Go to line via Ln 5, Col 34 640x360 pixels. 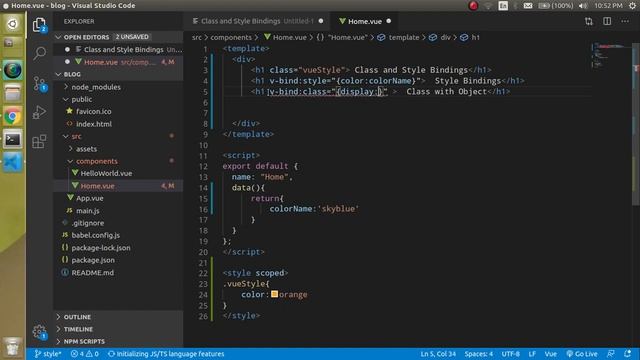click(x=438, y=354)
